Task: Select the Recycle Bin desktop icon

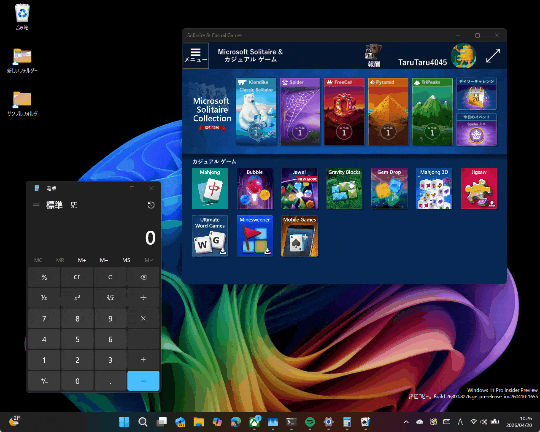Action: (22, 17)
